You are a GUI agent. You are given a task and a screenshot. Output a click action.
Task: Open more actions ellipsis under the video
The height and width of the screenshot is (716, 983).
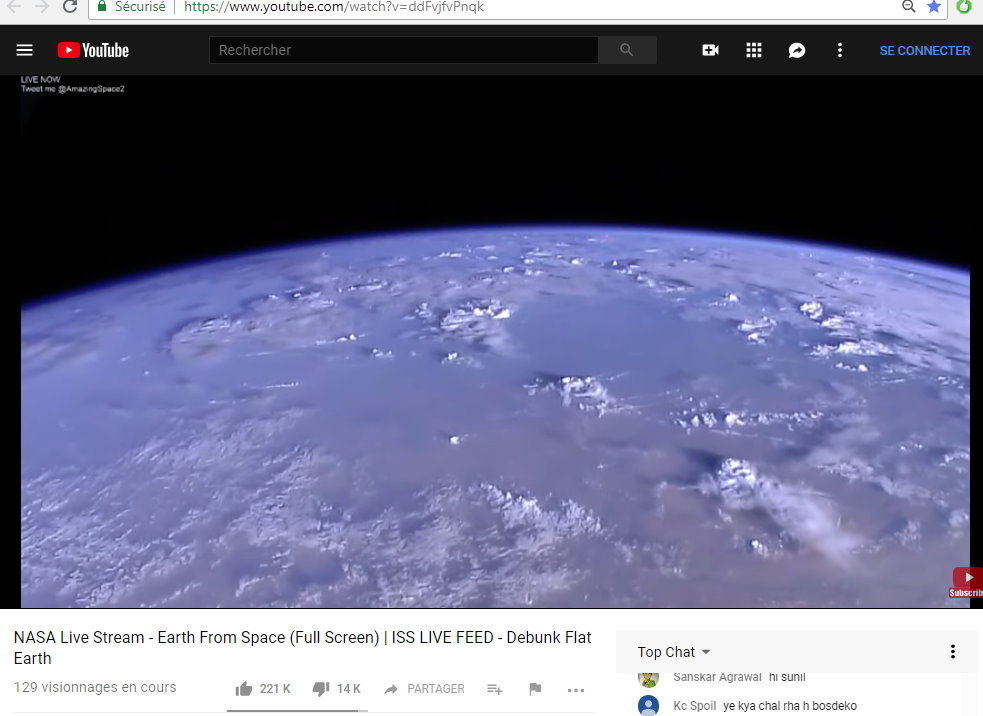tap(576, 690)
